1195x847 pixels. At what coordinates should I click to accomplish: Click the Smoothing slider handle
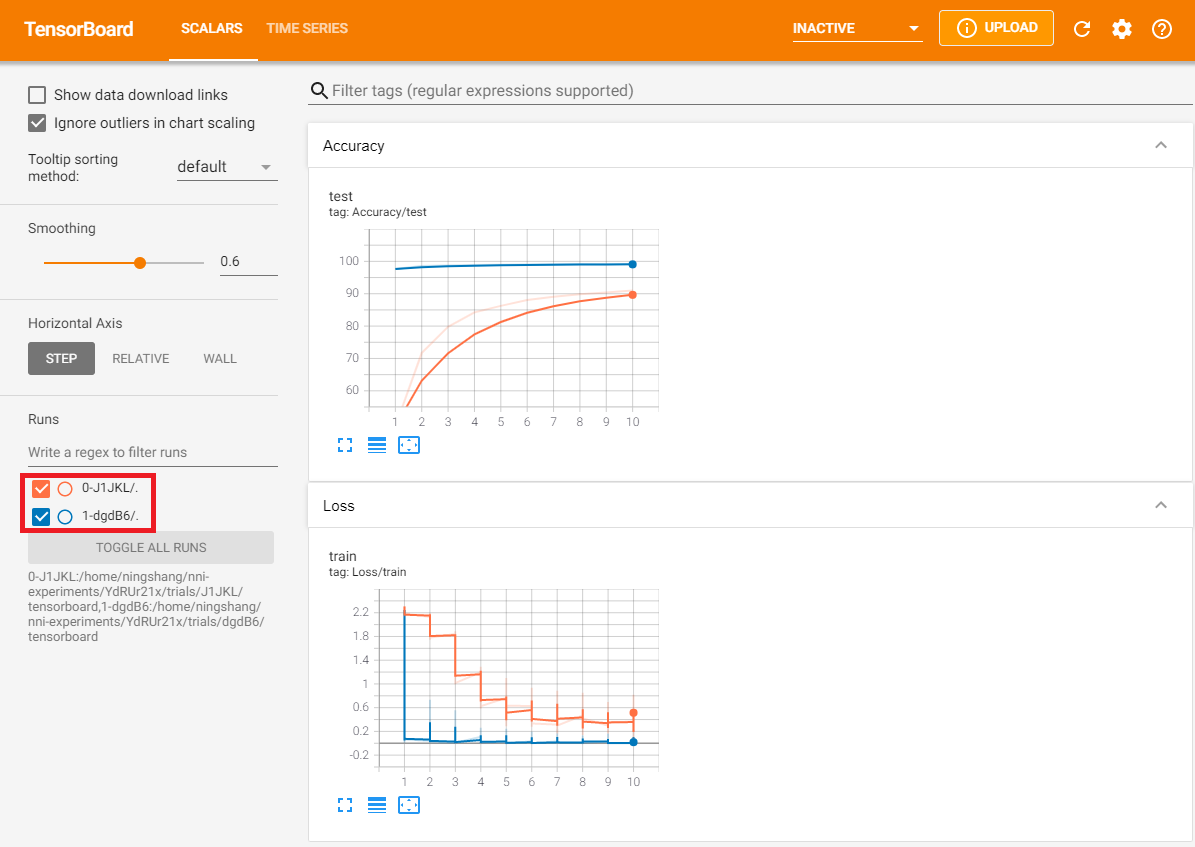click(x=140, y=263)
